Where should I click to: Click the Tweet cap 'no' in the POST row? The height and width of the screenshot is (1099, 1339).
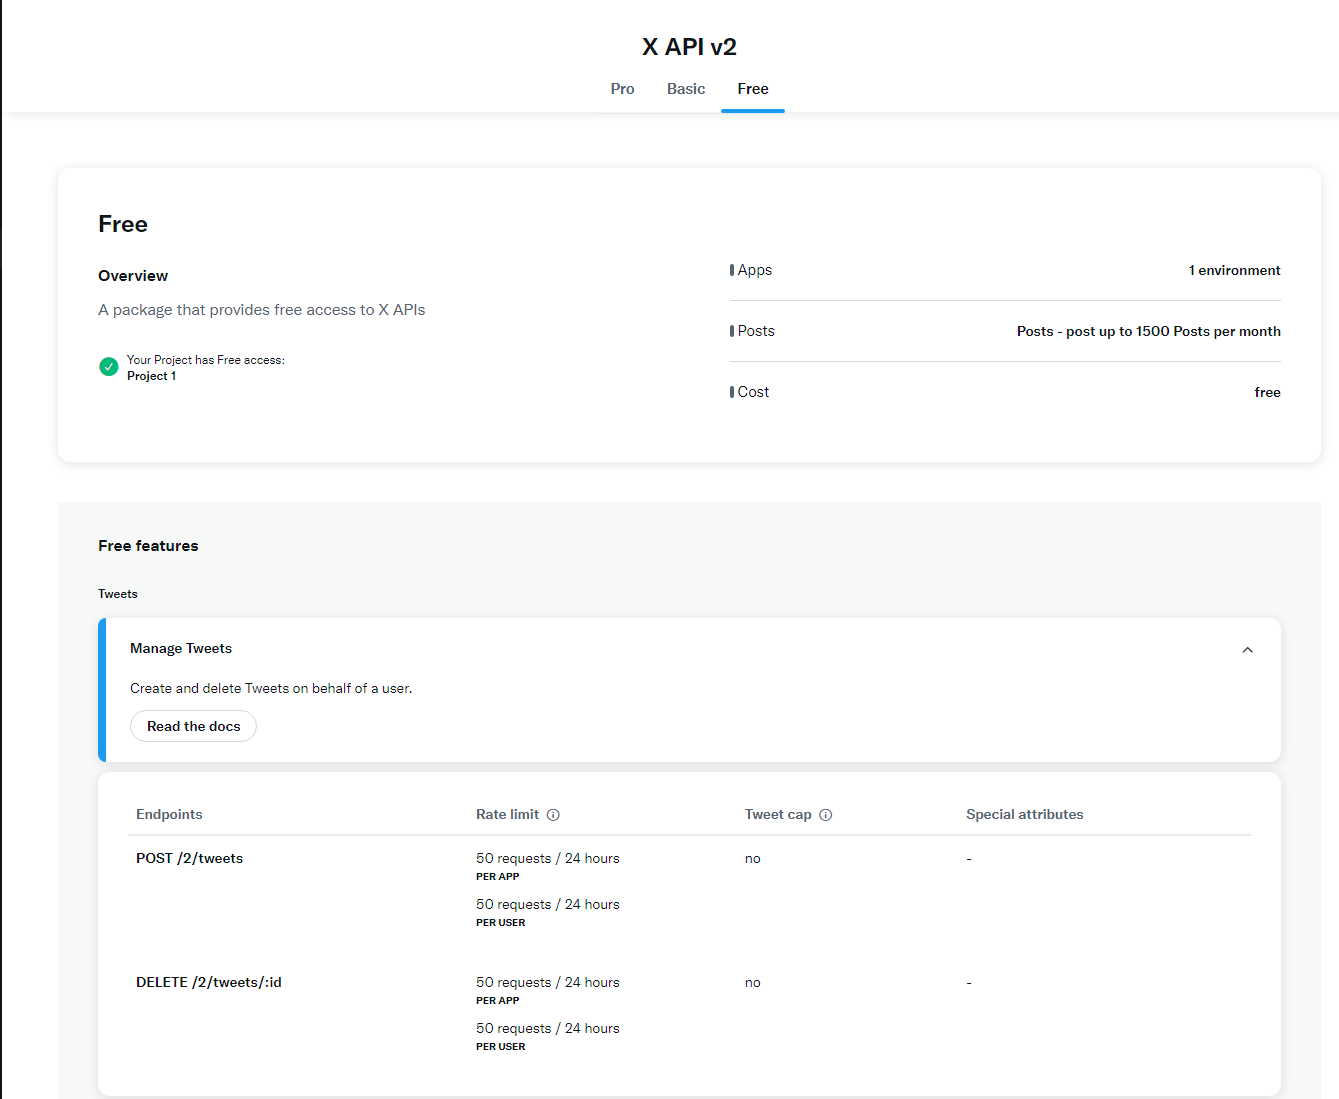click(x=753, y=859)
